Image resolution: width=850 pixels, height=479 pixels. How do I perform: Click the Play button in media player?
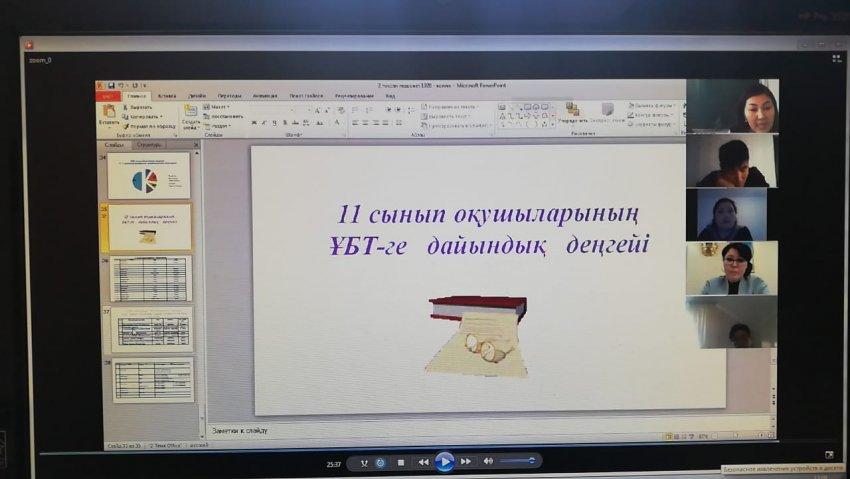(x=445, y=462)
